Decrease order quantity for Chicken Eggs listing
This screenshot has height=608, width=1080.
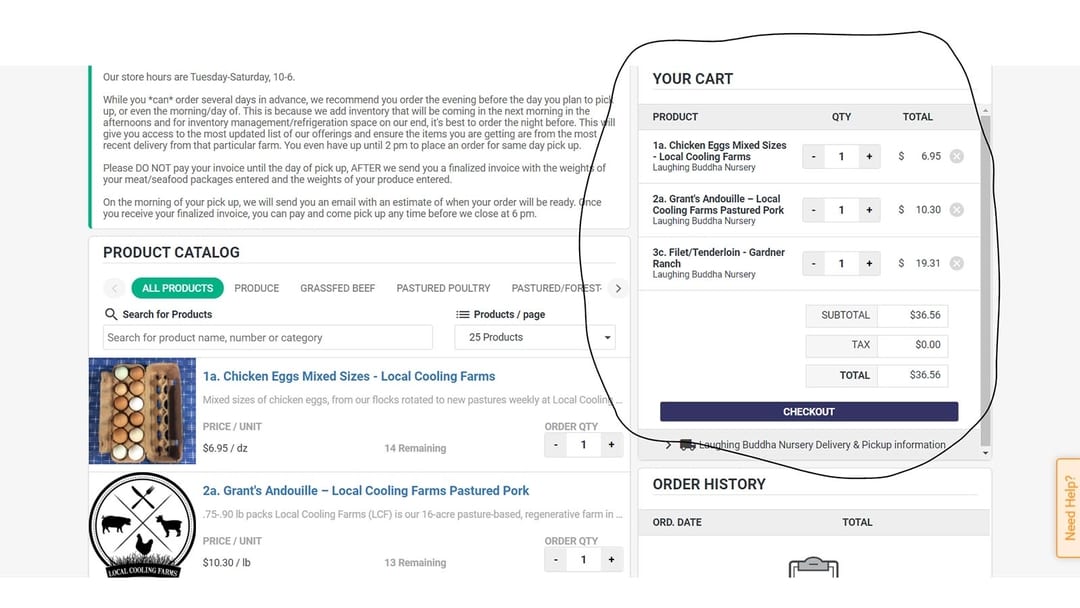coord(556,445)
